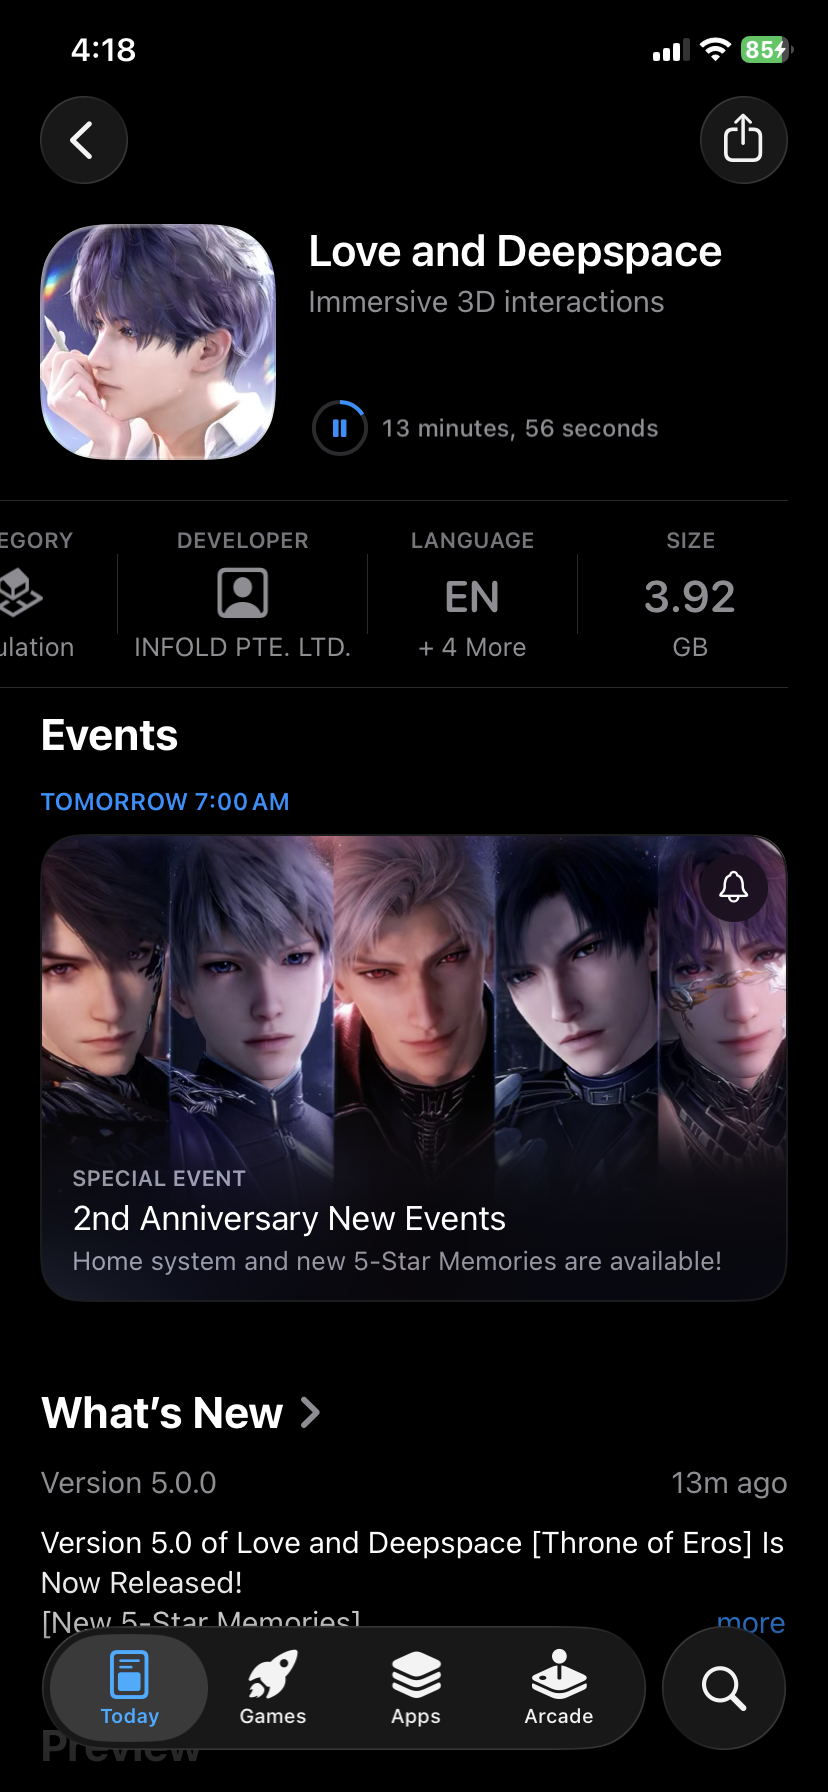Image resolution: width=828 pixels, height=1792 pixels.
Task: Tap the Love and Deepspace app icon
Action: click(x=158, y=342)
